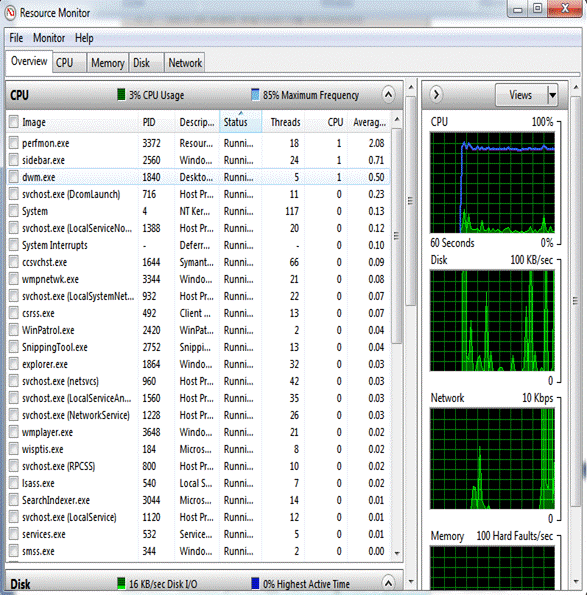This screenshot has height=595, width=587.
Task: Hide the graphs pane with arrow button
Action: [436, 94]
